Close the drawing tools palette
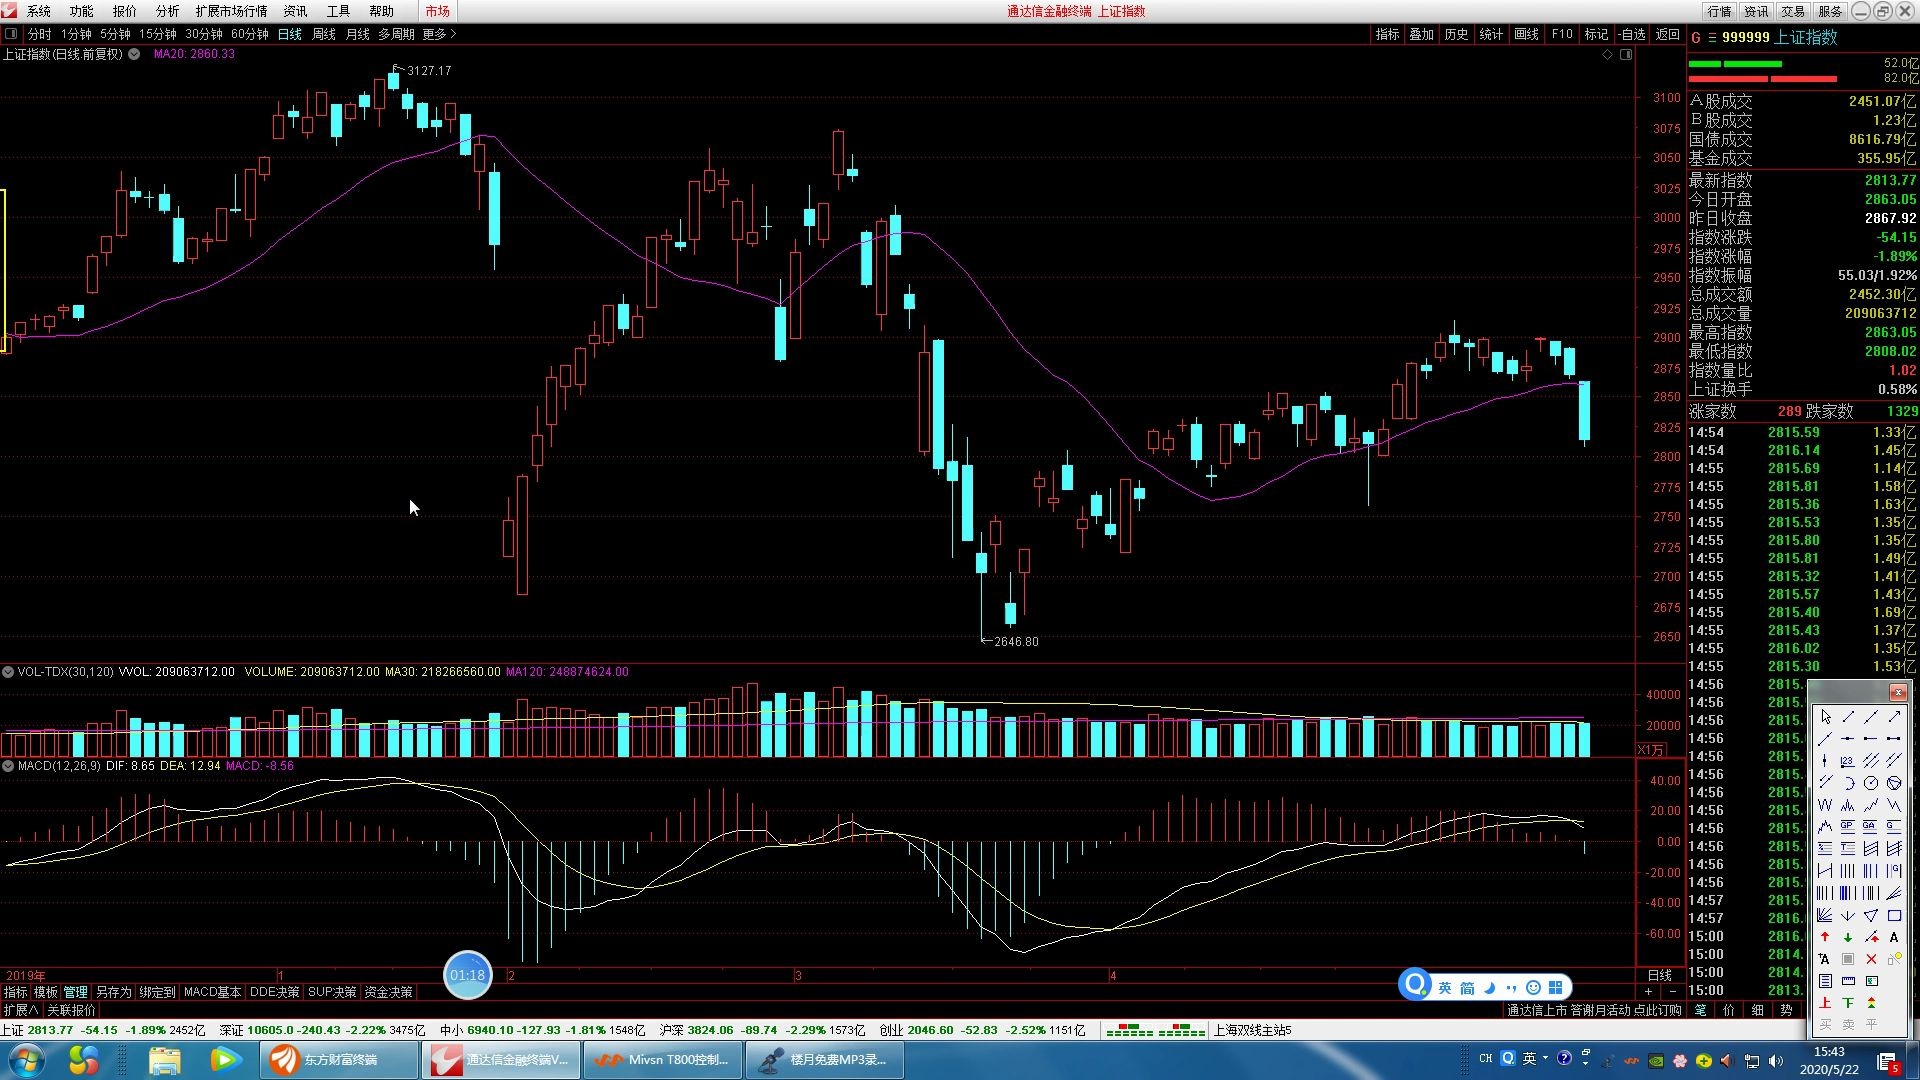Image resolution: width=1920 pixels, height=1080 pixels. [x=1897, y=692]
